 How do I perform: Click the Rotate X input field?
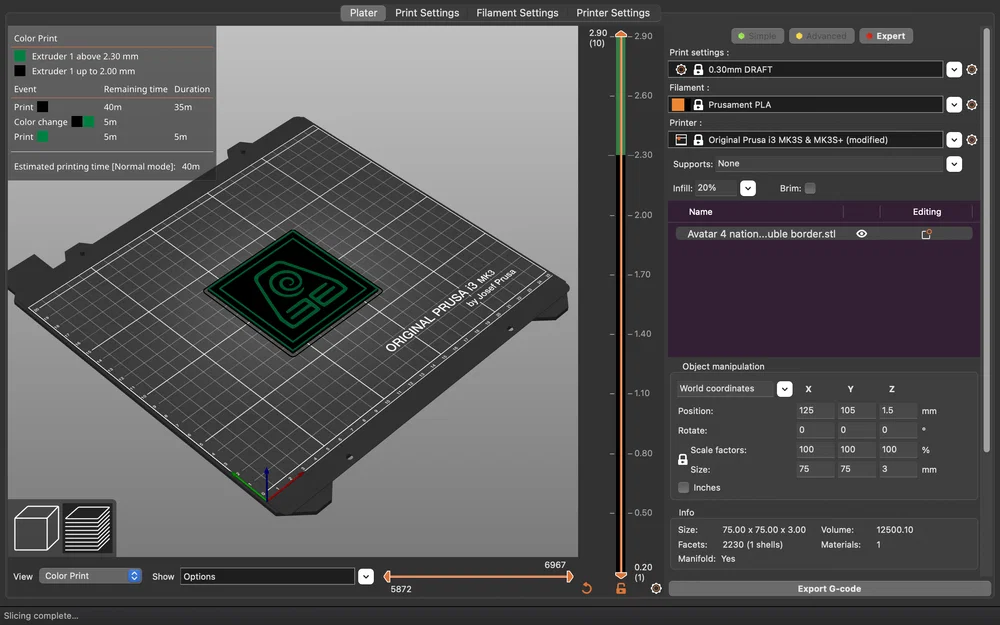pyautogui.click(x=815, y=430)
